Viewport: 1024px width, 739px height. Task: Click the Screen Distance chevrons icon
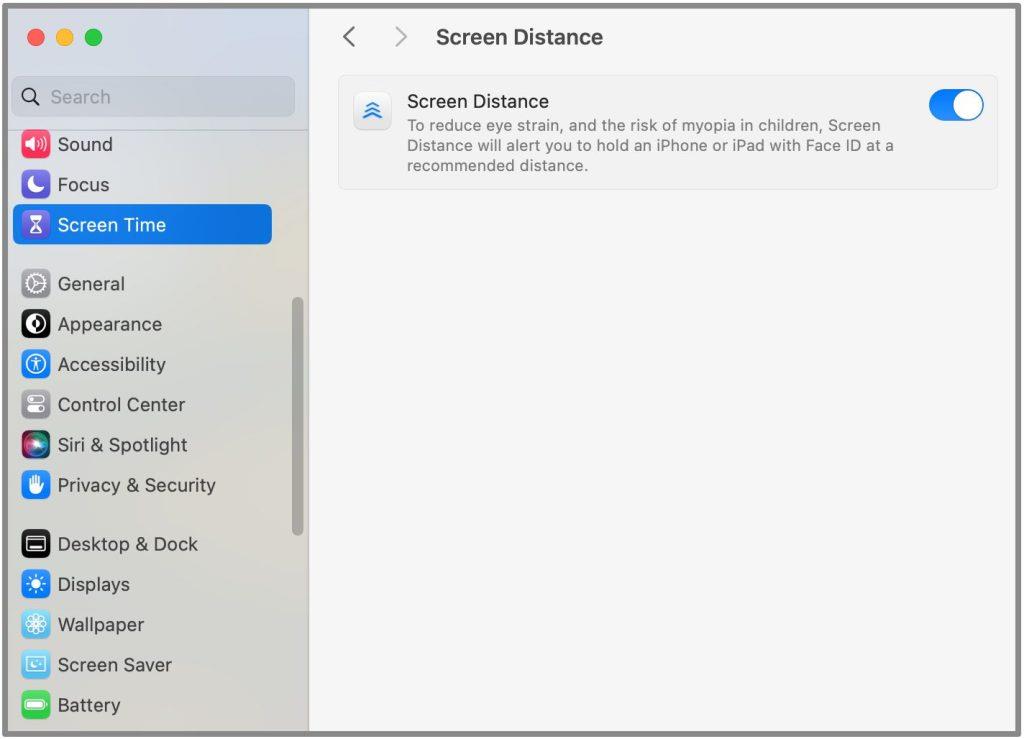[372, 111]
